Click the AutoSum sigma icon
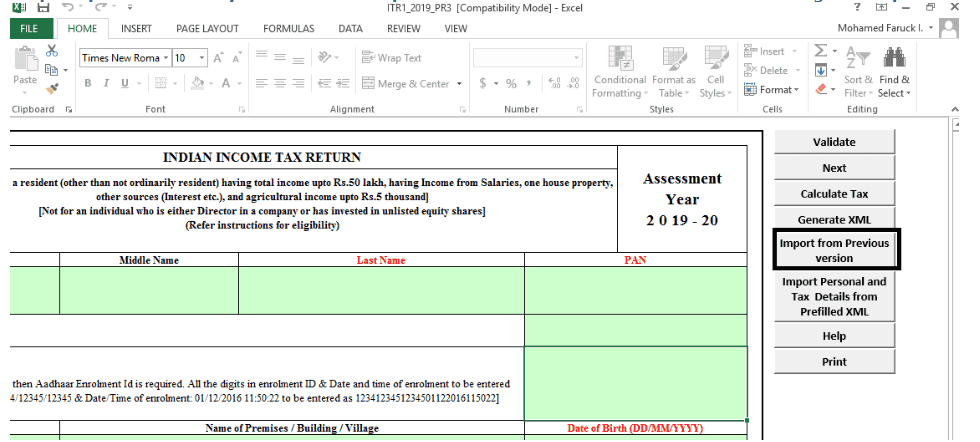Image resolution: width=980 pixels, height=442 pixels. coord(821,50)
